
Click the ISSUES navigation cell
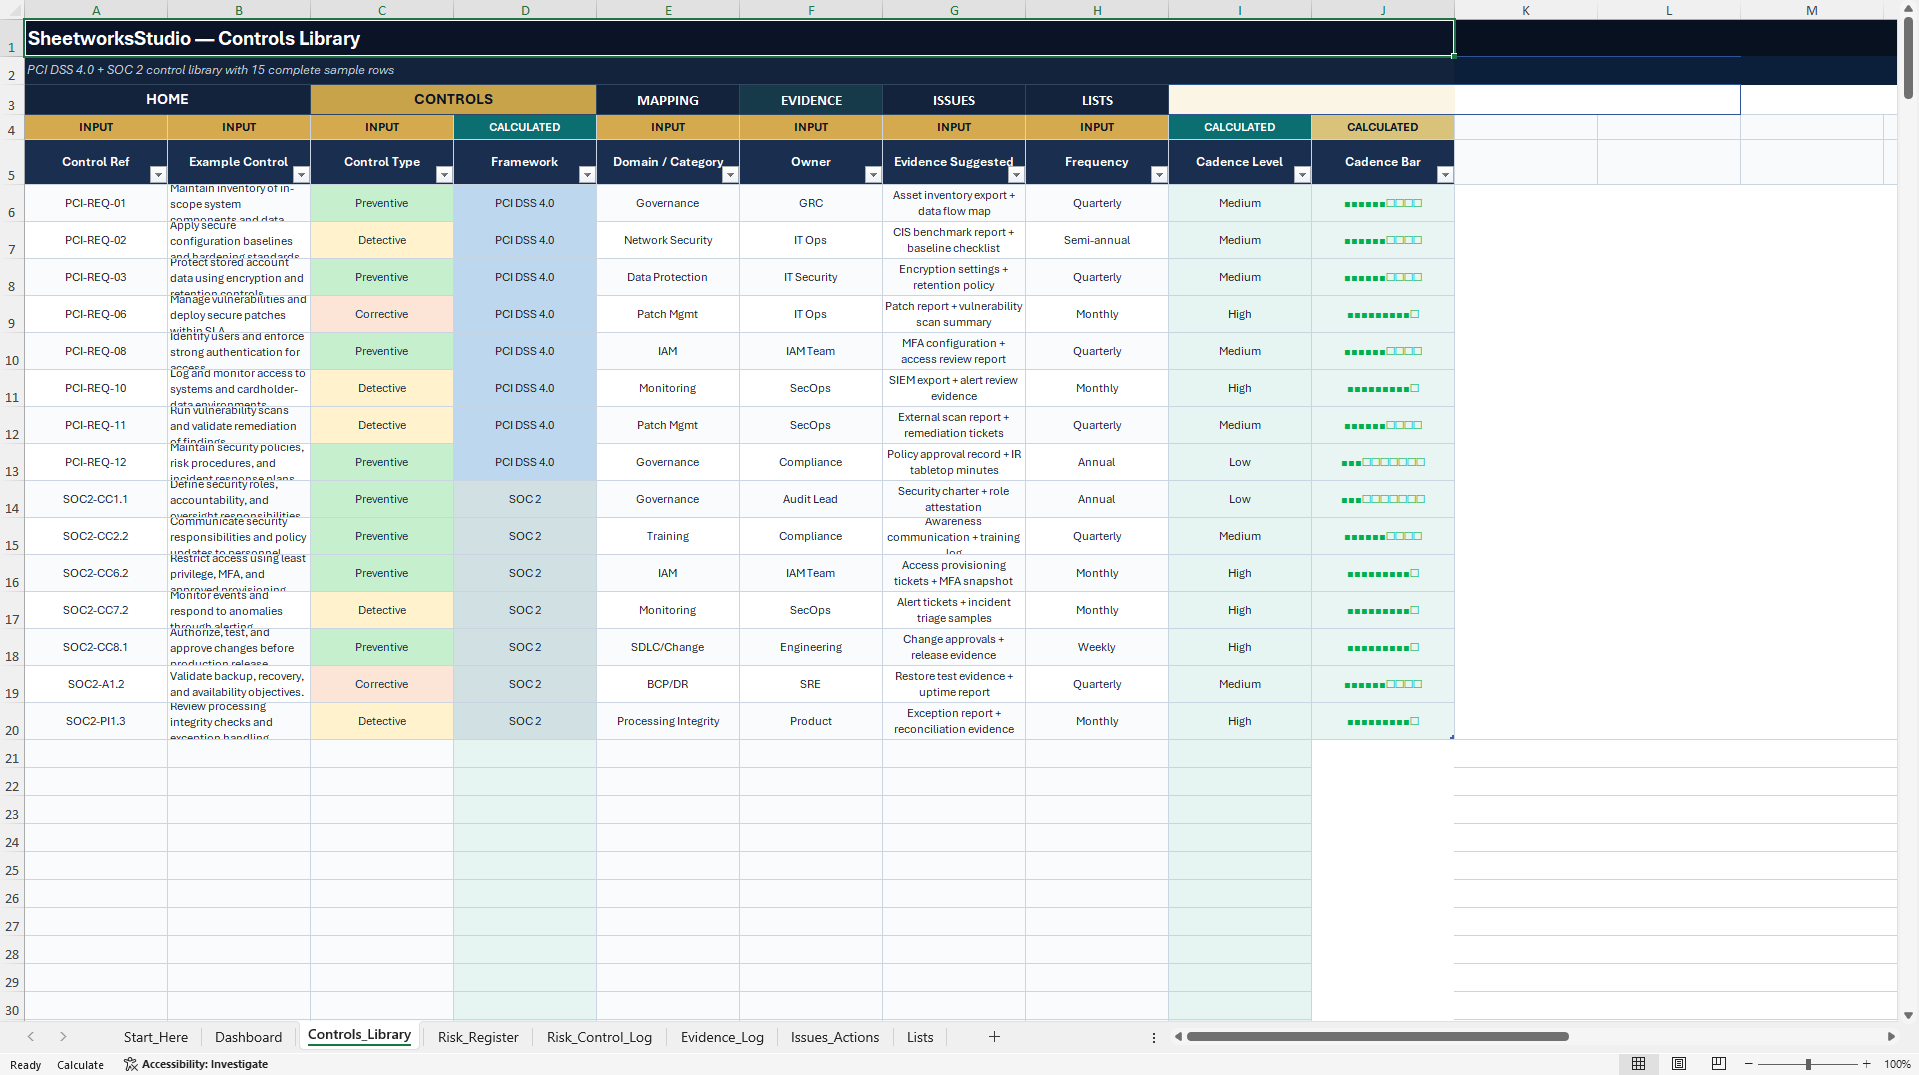pos(954,100)
